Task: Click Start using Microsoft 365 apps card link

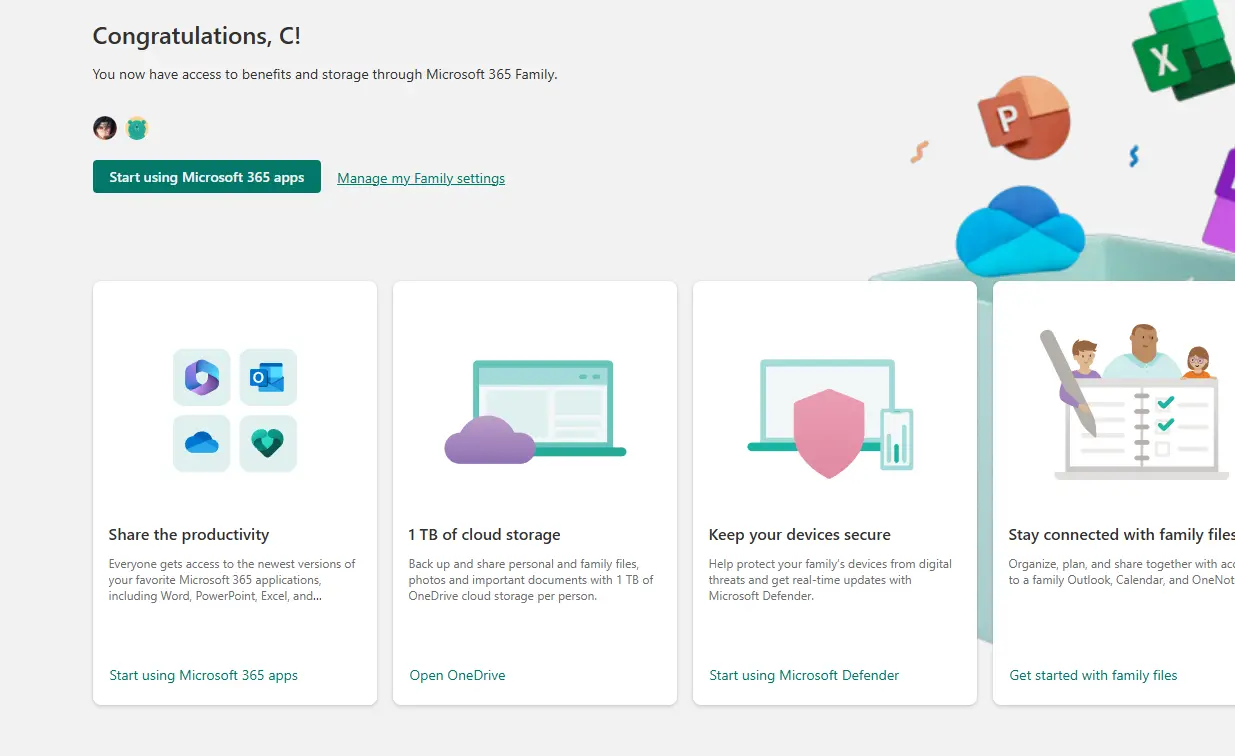Action: click(x=204, y=675)
